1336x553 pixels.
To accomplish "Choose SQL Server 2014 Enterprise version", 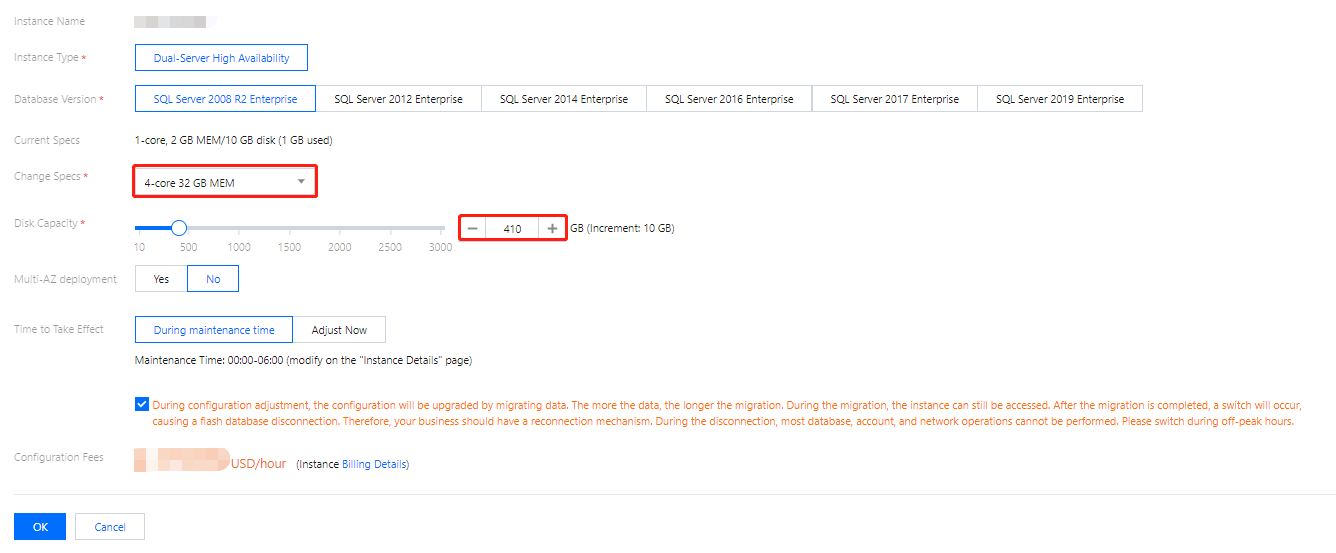I will [x=564, y=99].
